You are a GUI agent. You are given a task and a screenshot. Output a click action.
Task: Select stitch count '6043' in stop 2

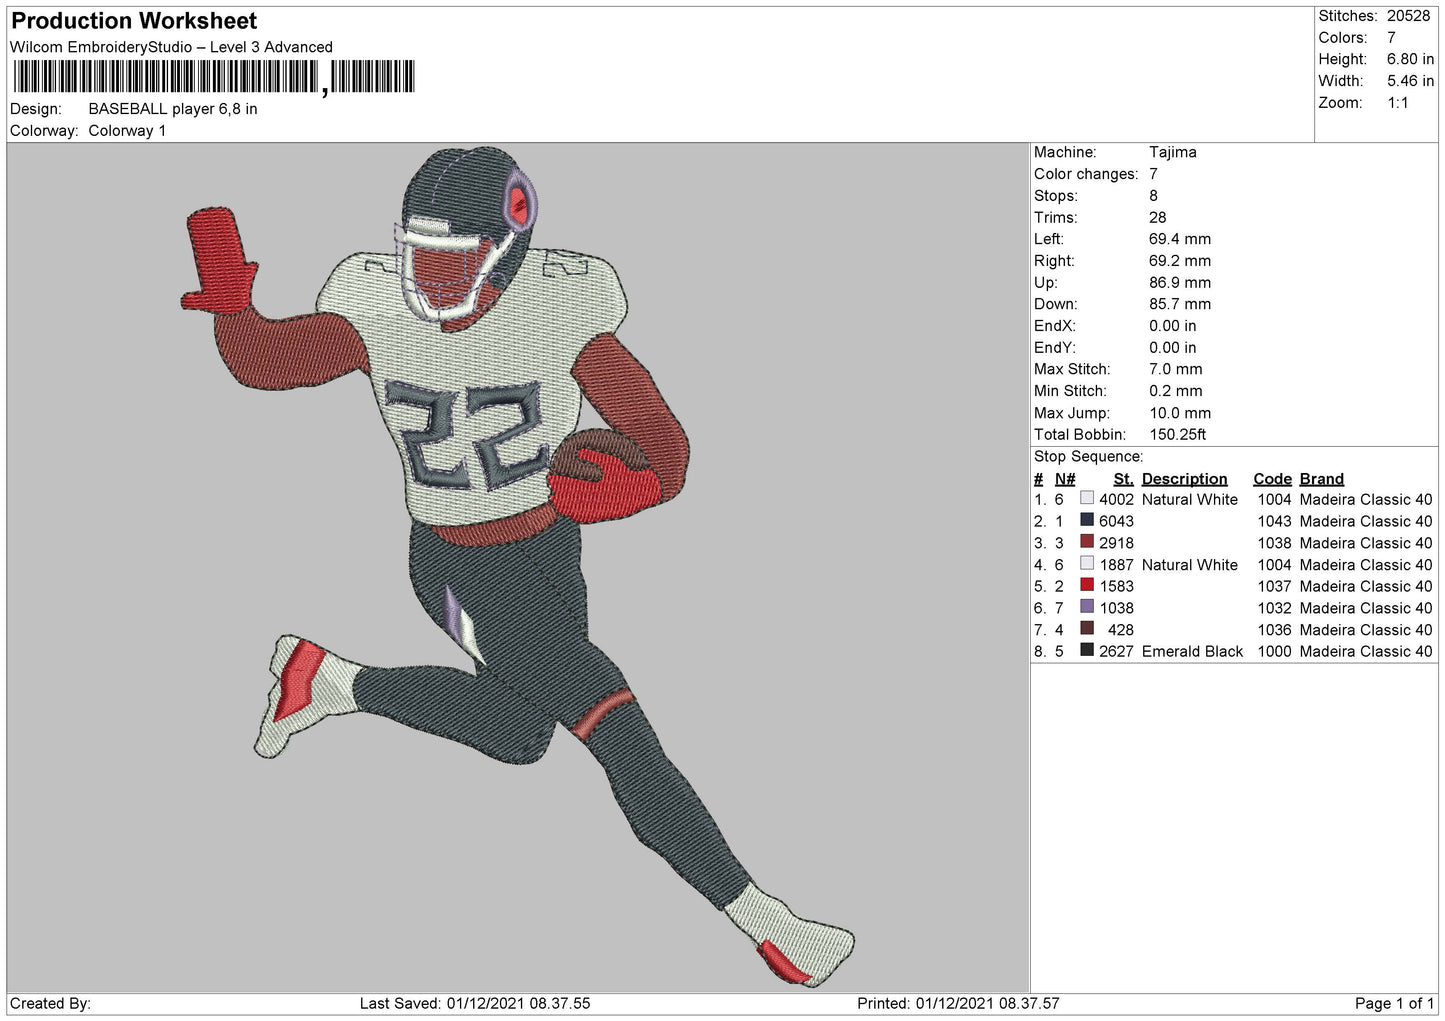[x=1116, y=521]
